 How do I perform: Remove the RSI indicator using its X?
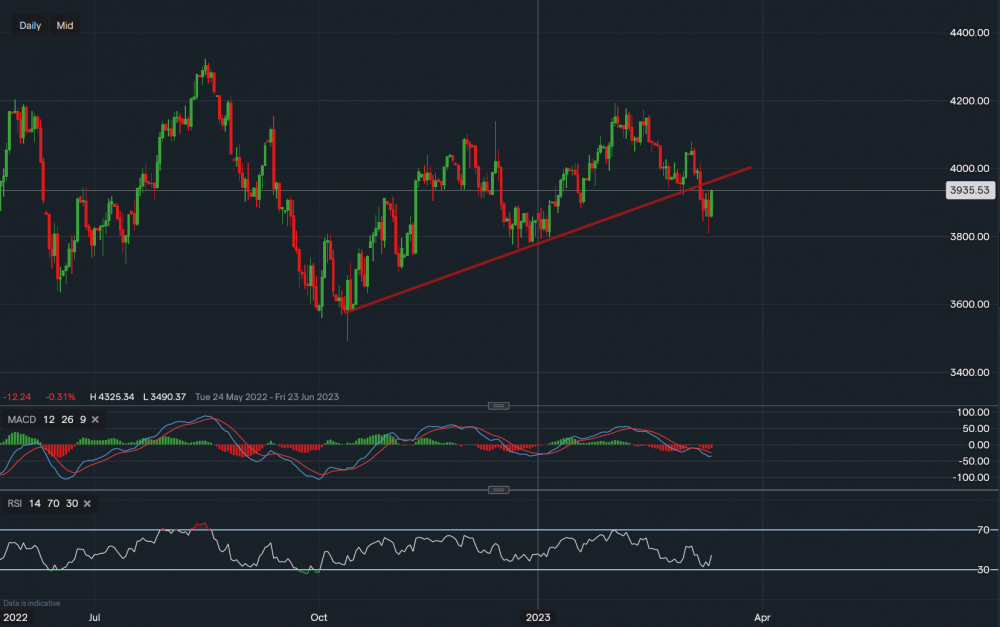point(87,503)
